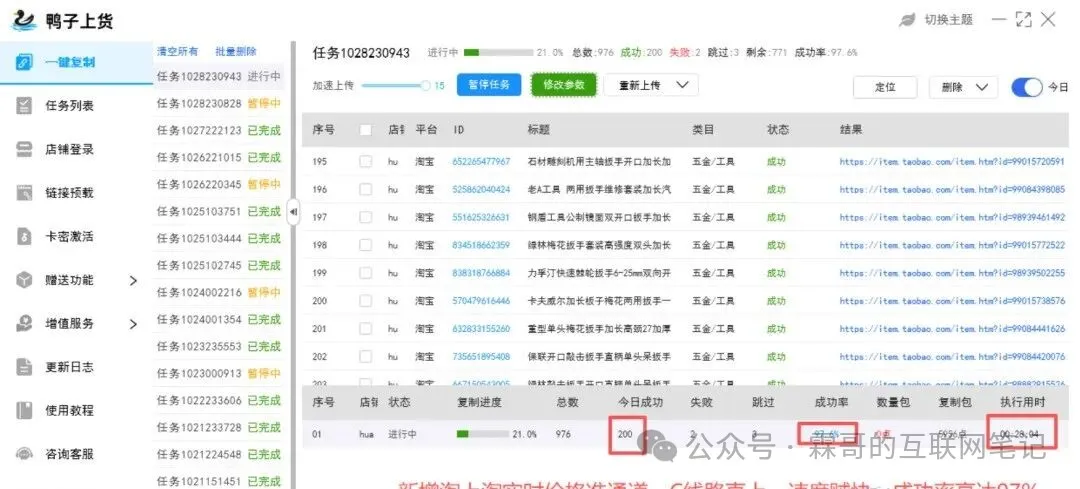Click the 一键复制 sidebar icon

tap(24, 62)
